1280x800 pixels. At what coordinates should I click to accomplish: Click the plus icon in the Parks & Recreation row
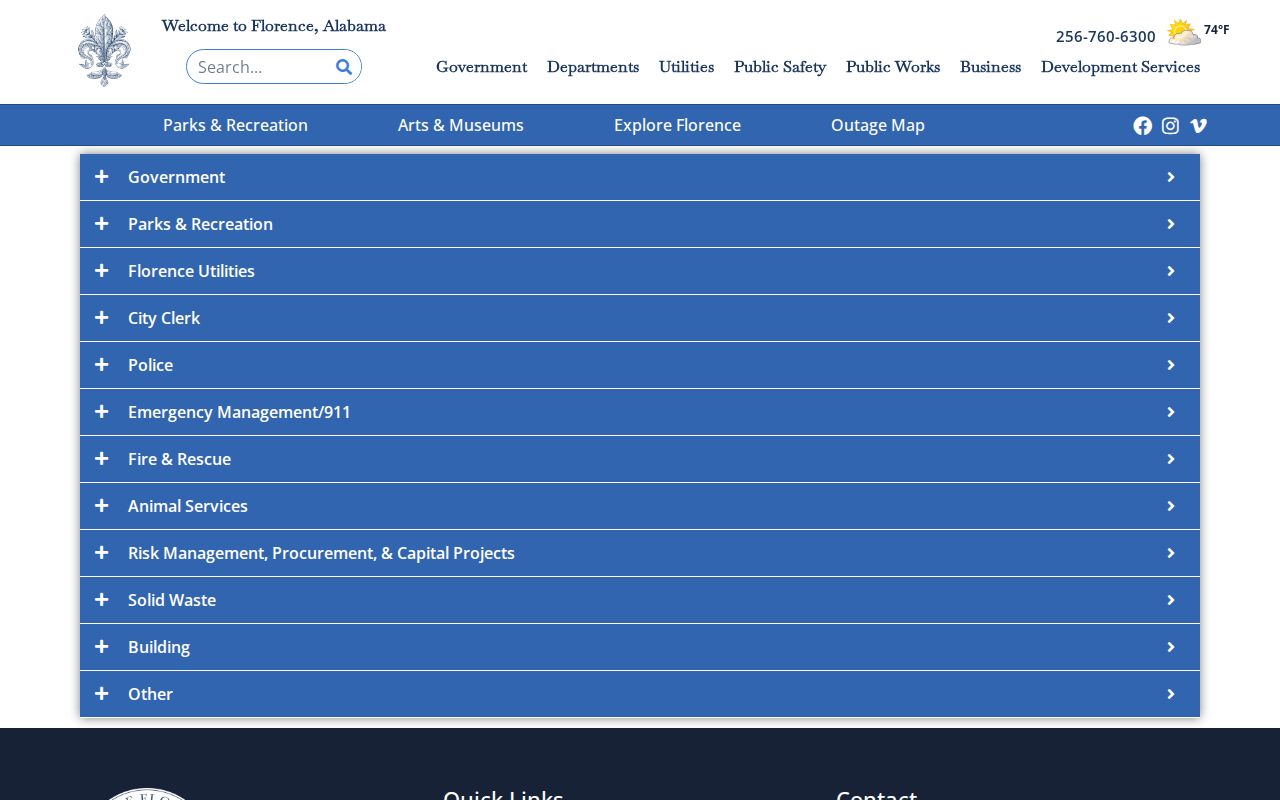coord(101,224)
